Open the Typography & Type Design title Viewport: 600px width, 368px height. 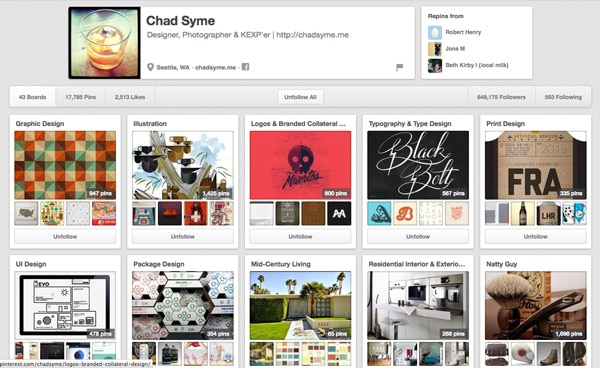coord(410,124)
